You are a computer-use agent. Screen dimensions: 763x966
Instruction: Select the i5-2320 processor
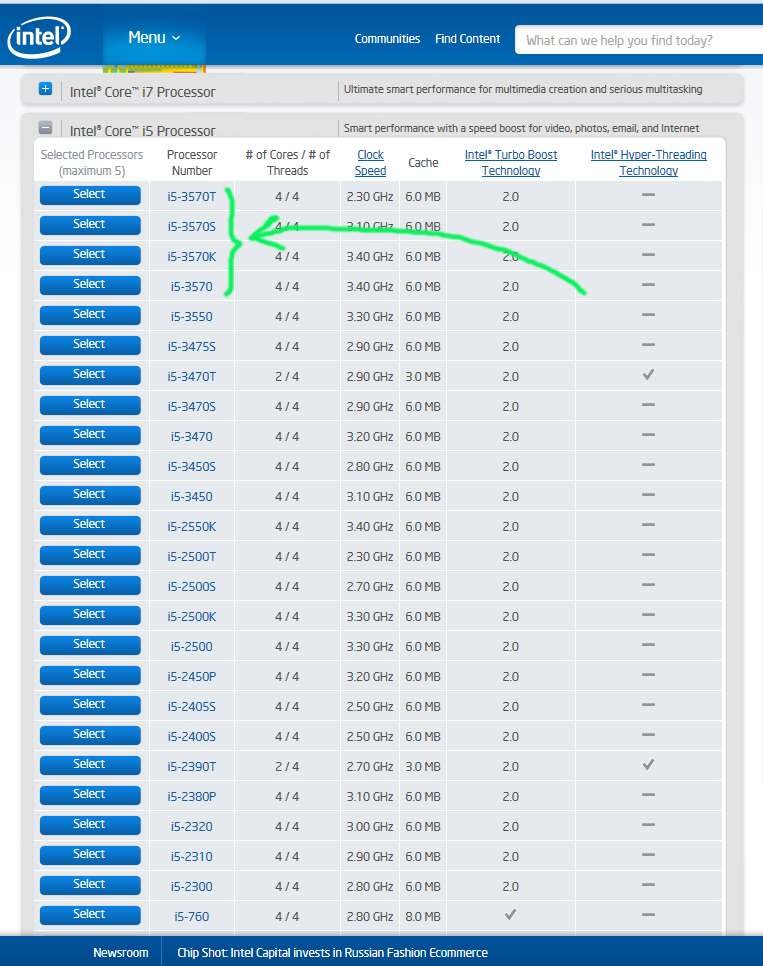coord(90,825)
